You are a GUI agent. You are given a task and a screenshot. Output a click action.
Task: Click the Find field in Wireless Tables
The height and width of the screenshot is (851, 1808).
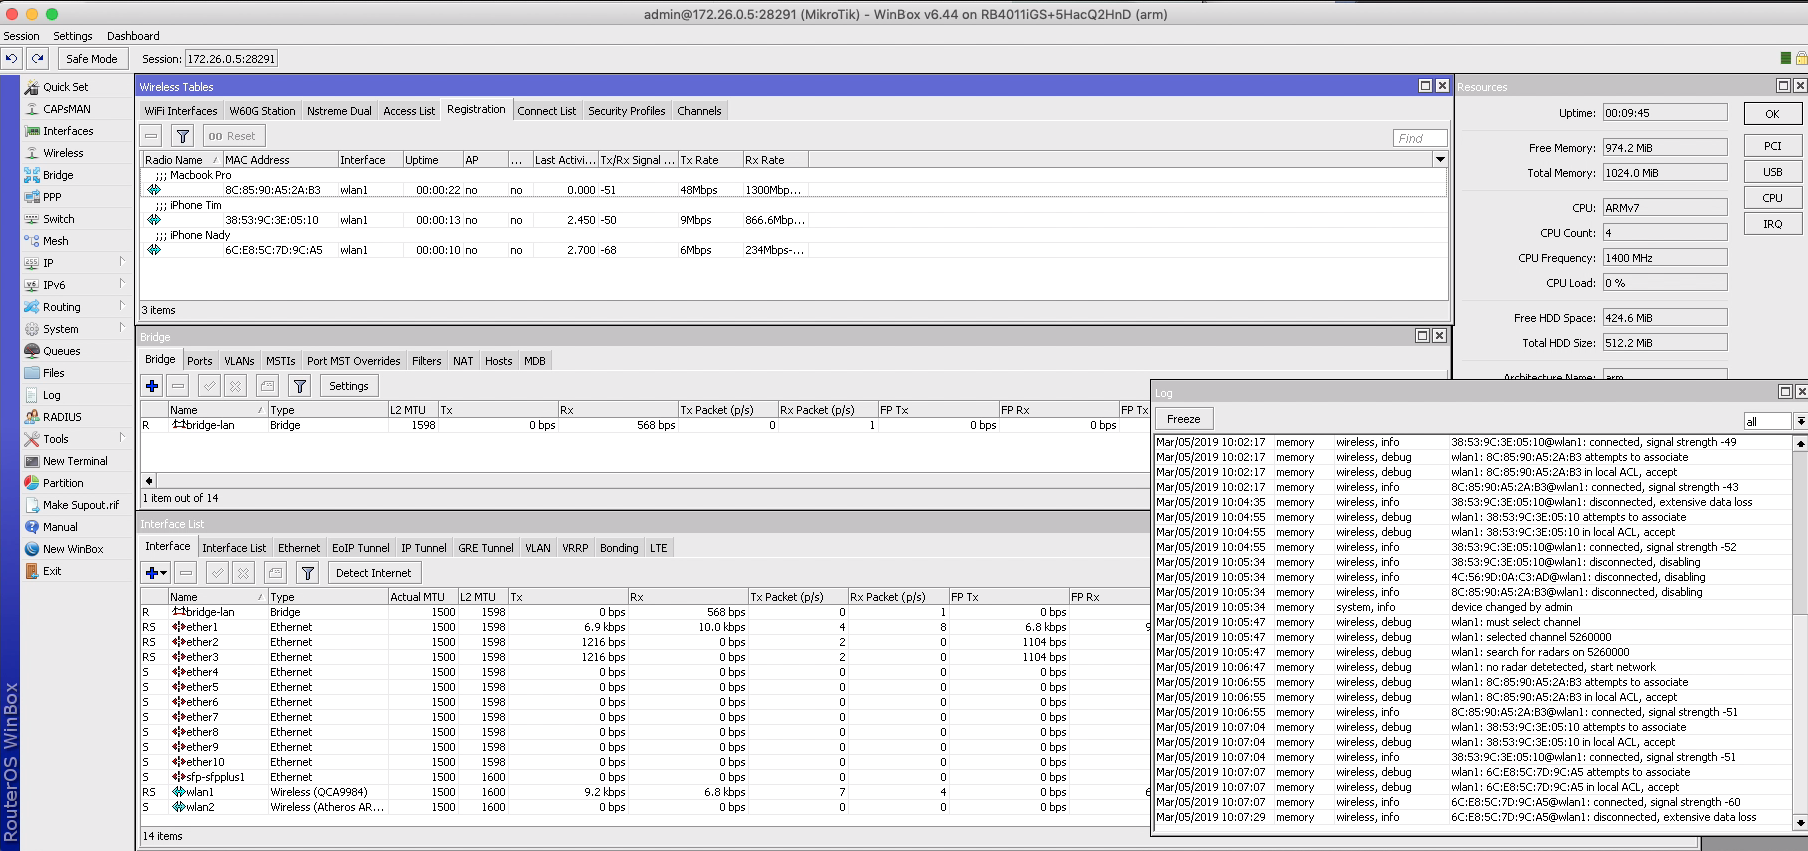click(1420, 138)
